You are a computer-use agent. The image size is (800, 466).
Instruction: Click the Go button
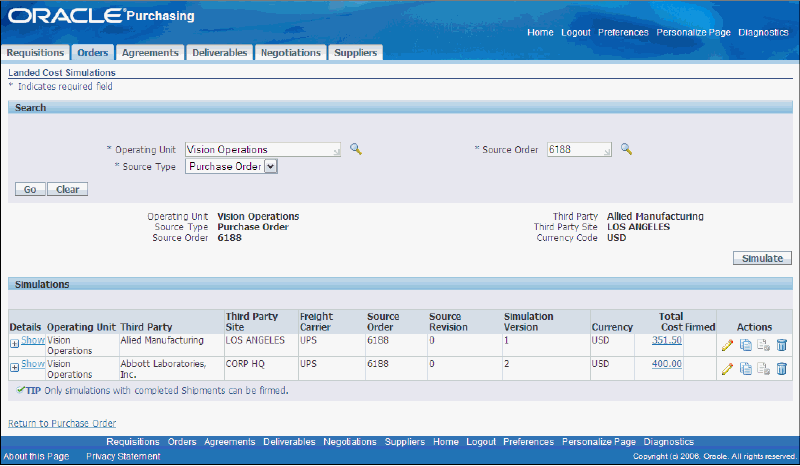coord(30,189)
